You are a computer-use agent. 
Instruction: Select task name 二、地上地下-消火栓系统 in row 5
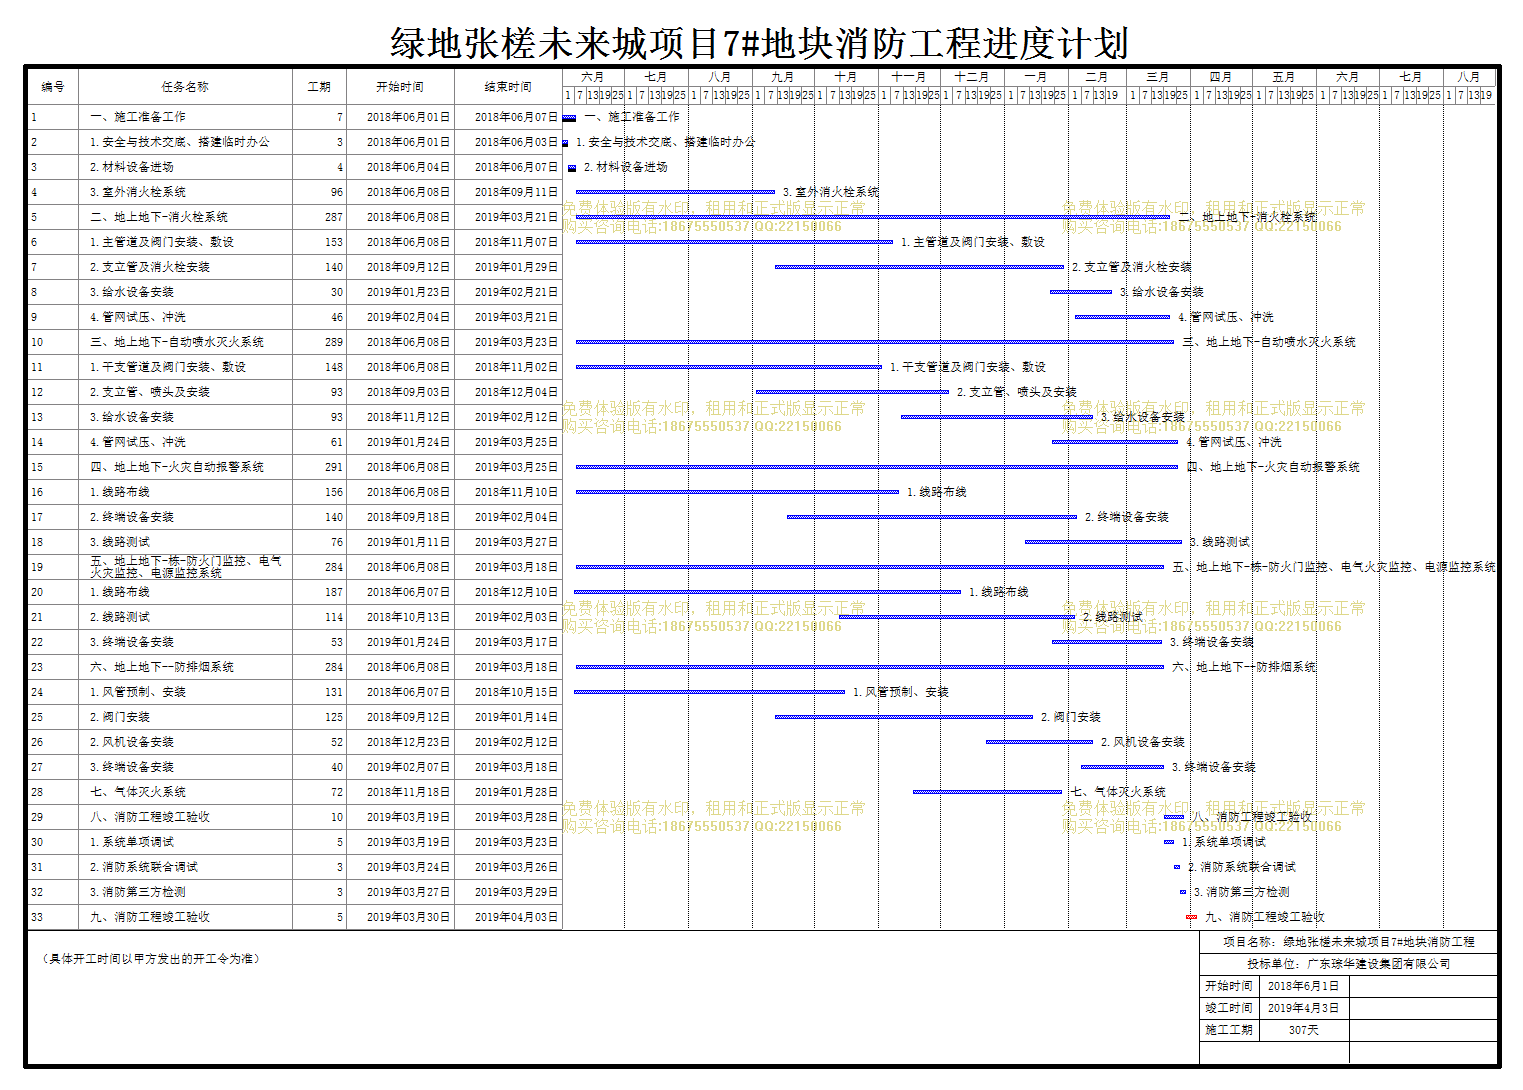pos(159,217)
